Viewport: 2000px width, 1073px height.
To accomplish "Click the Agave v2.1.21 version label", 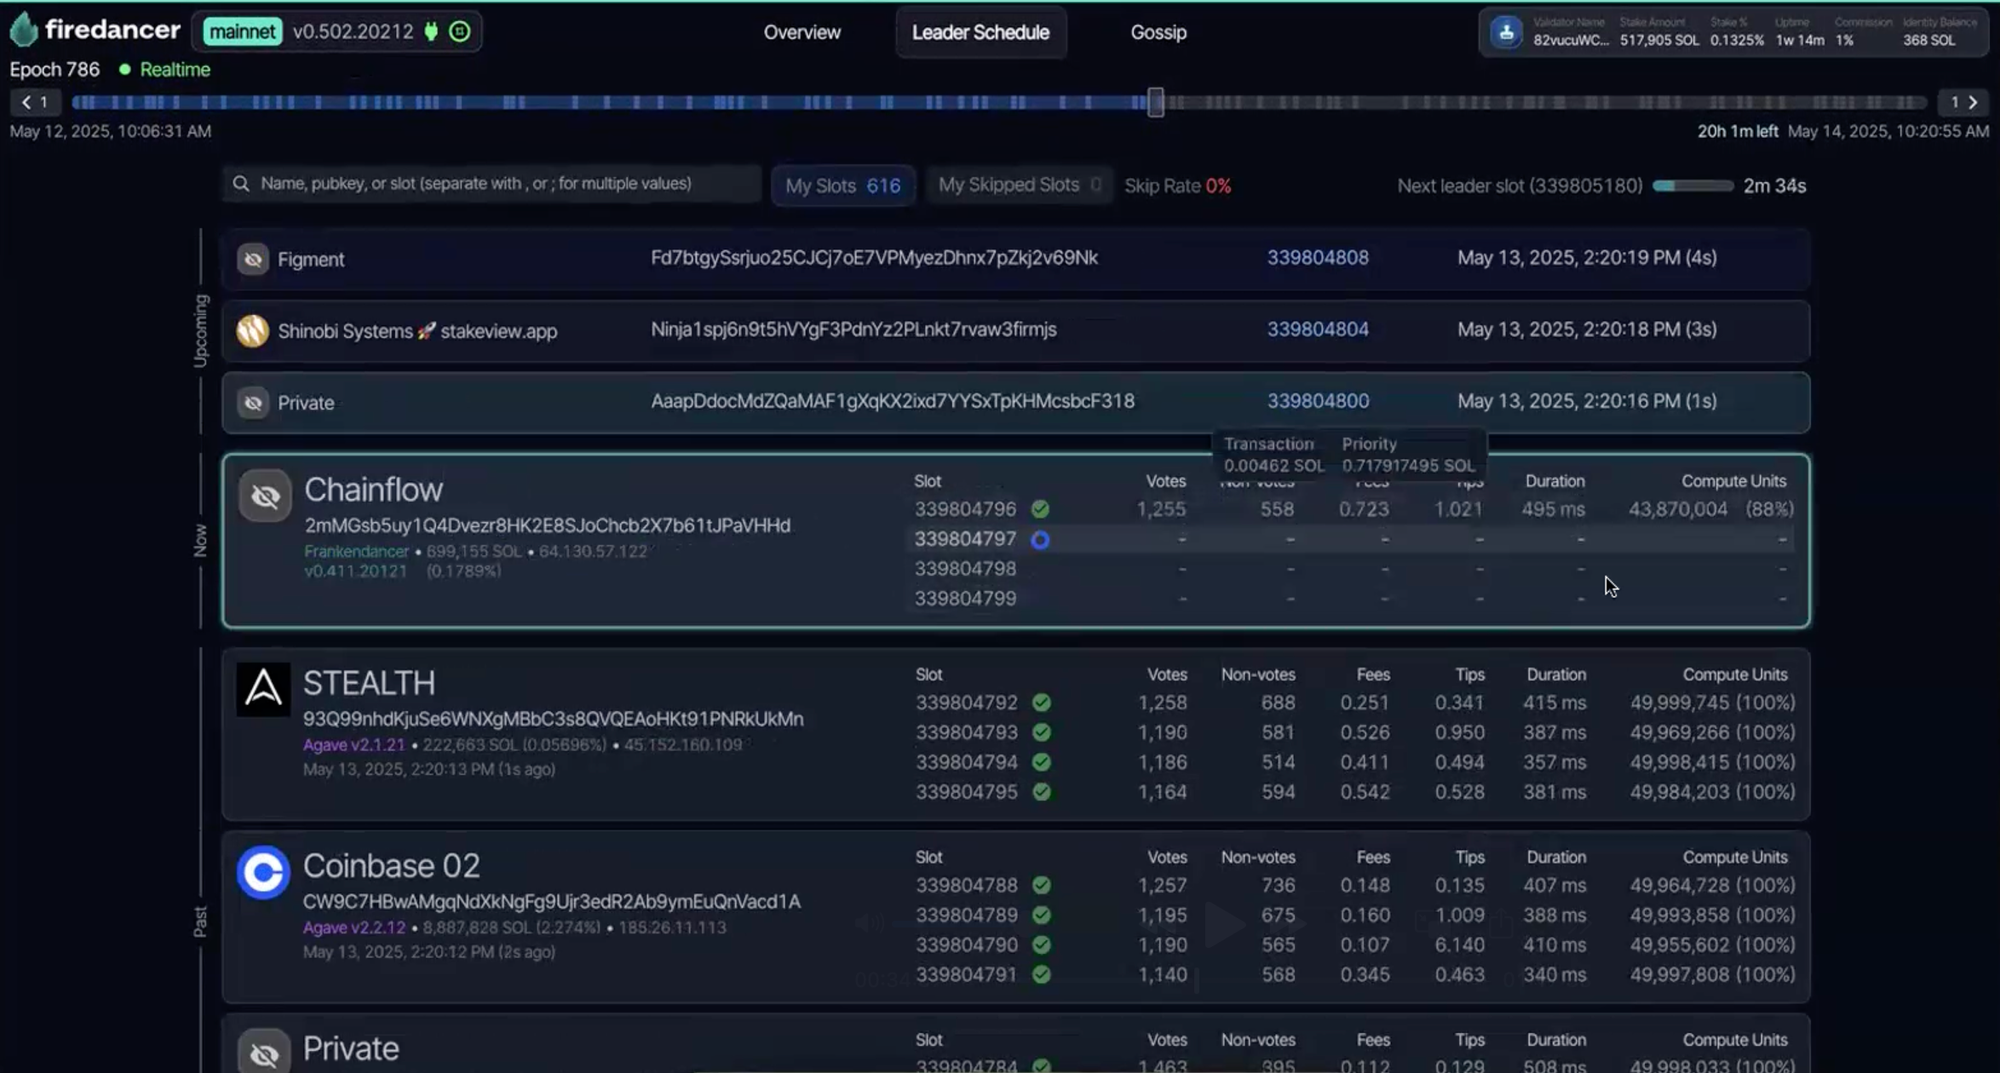I will tap(354, 745).
